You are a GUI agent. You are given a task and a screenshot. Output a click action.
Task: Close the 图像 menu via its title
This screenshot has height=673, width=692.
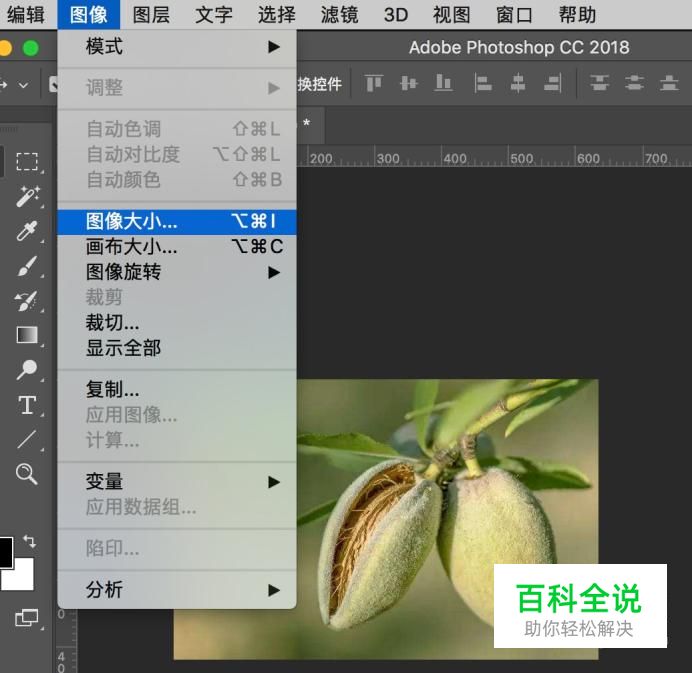(x=88, y=15)
